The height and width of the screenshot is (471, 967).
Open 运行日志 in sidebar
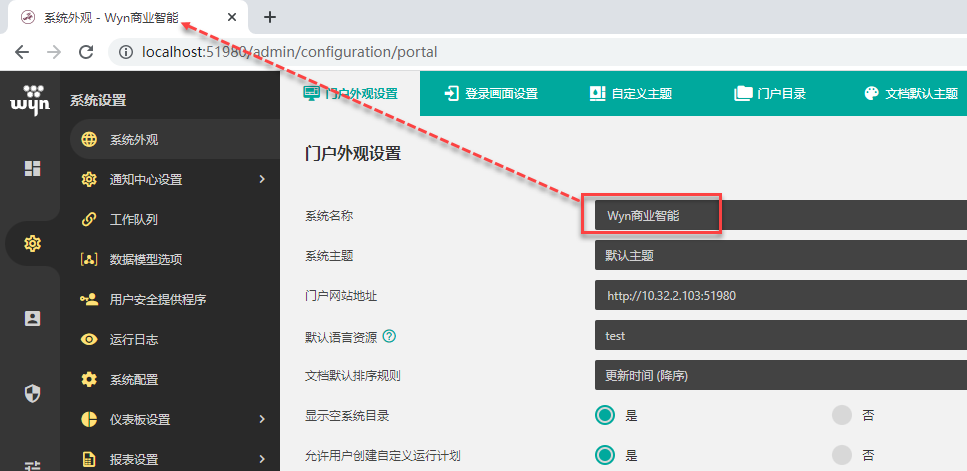point(175,340)
